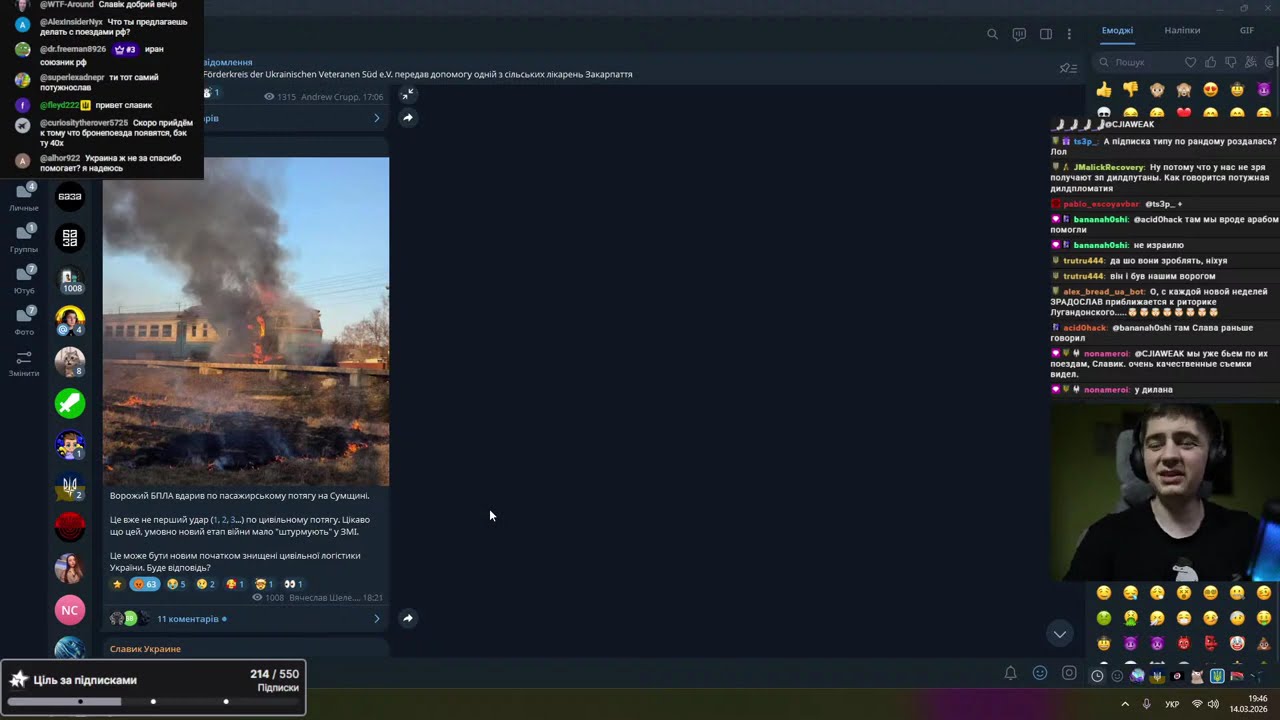Filter emoji by heart category icon

coord(1190,62)
